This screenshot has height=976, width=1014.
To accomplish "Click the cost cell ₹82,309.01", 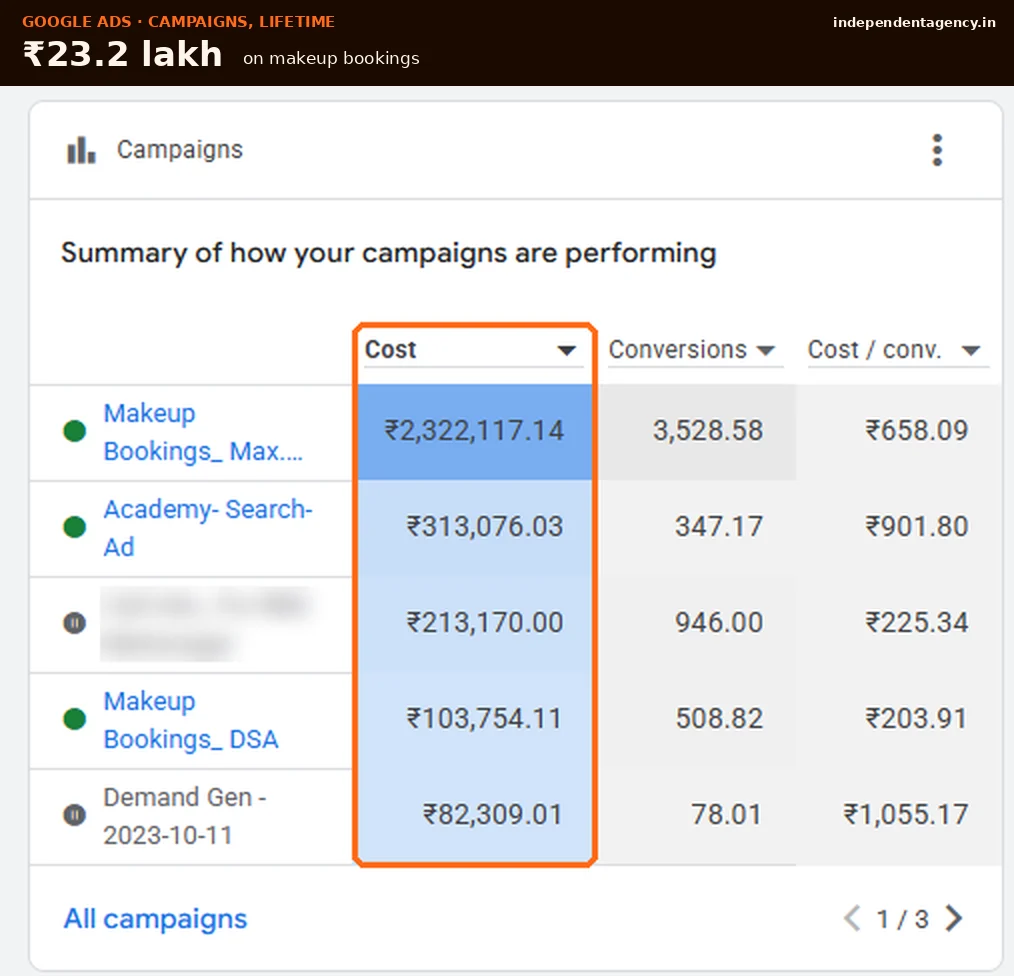I will tap(475, 815).
